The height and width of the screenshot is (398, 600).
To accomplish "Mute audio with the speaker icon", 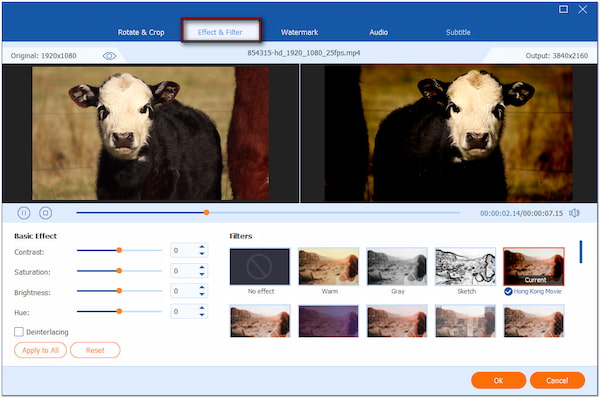I will pos(574,213).
